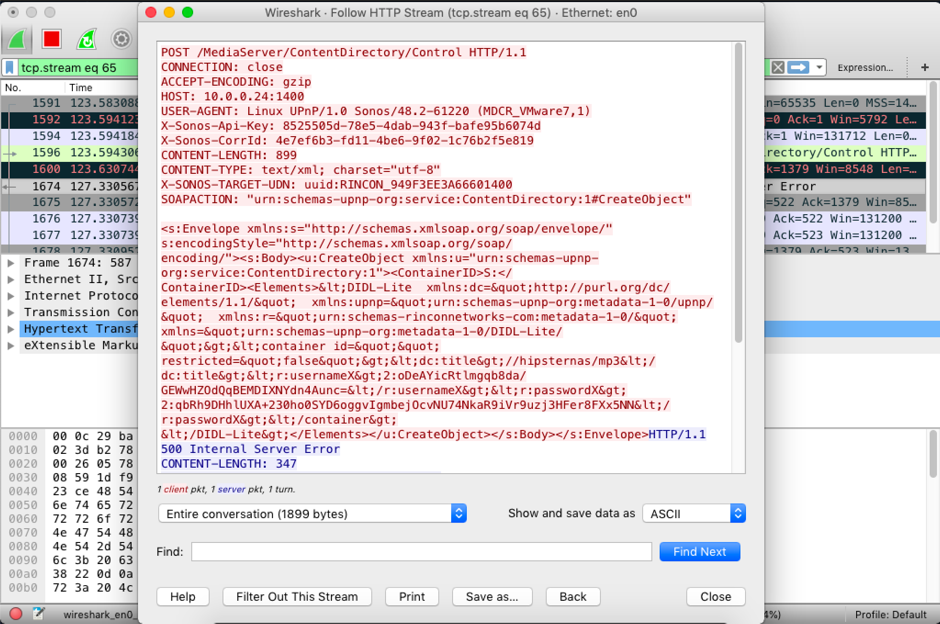
Task: Select packet 1592 in the packet list
Action: (70, 119)
